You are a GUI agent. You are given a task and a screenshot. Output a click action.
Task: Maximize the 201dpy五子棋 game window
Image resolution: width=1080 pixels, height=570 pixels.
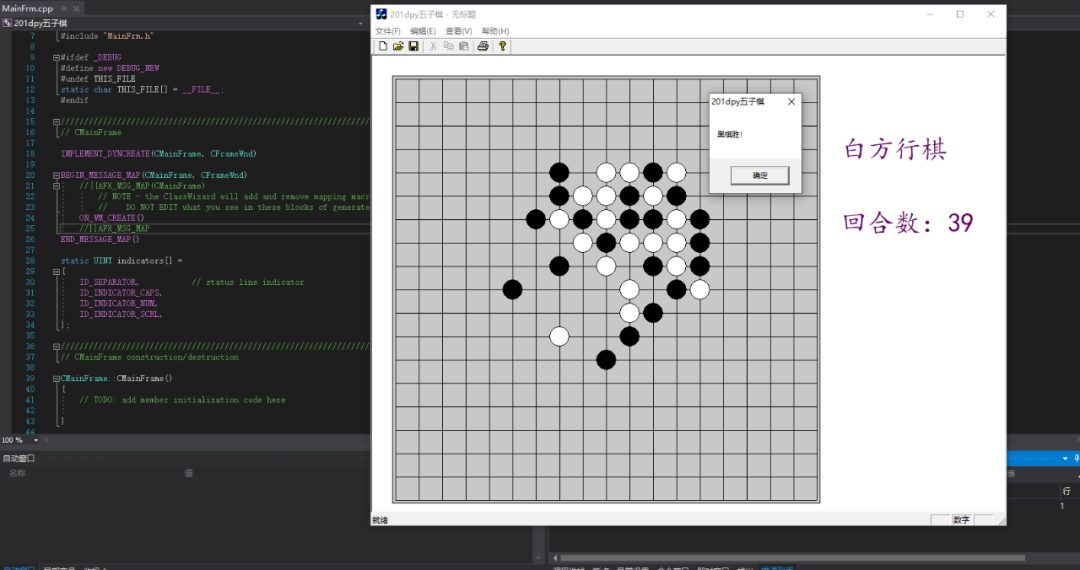point(960,14)
